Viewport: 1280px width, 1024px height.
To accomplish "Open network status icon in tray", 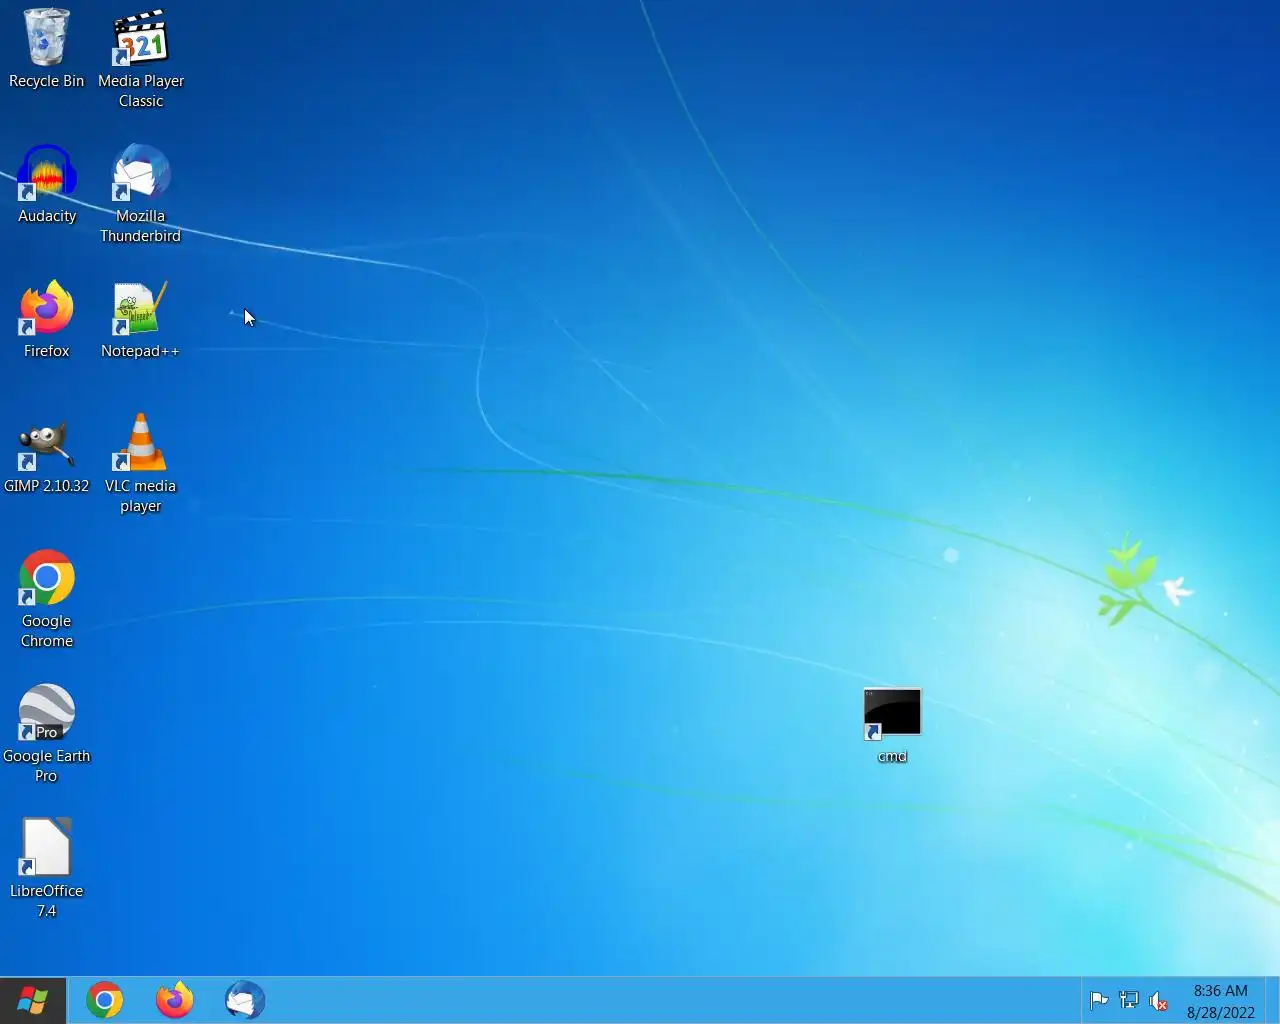I will [x=1129, y=1000].
